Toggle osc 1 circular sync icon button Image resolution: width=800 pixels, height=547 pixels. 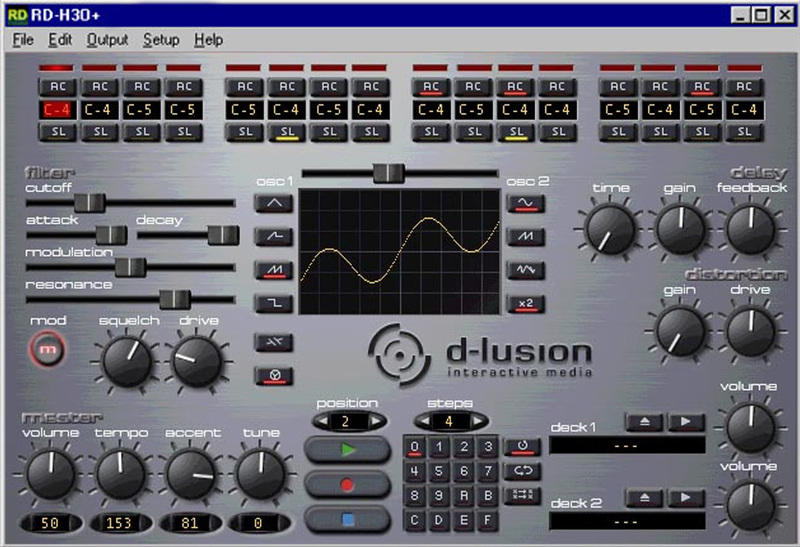click(274, 376)
